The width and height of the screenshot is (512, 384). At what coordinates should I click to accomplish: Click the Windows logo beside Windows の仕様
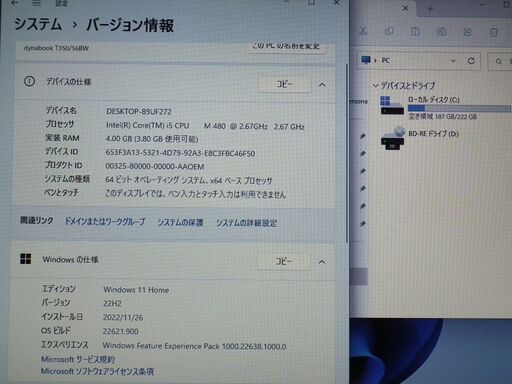coord(26,259)
